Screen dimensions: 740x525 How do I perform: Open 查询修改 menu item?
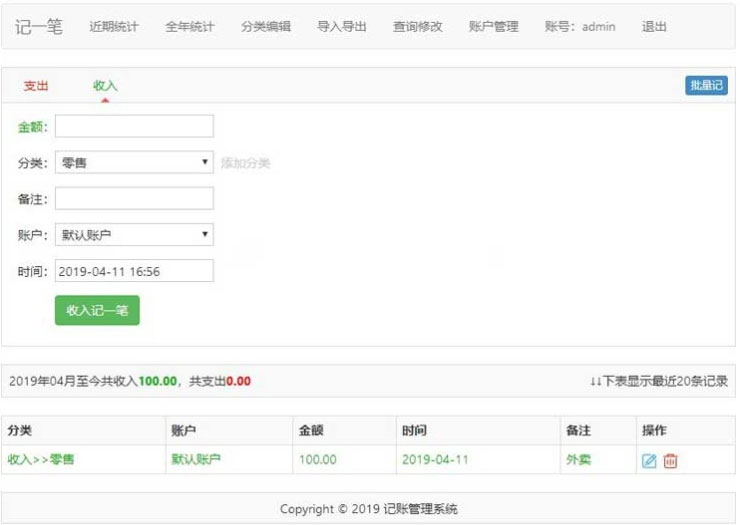(418, 26)
